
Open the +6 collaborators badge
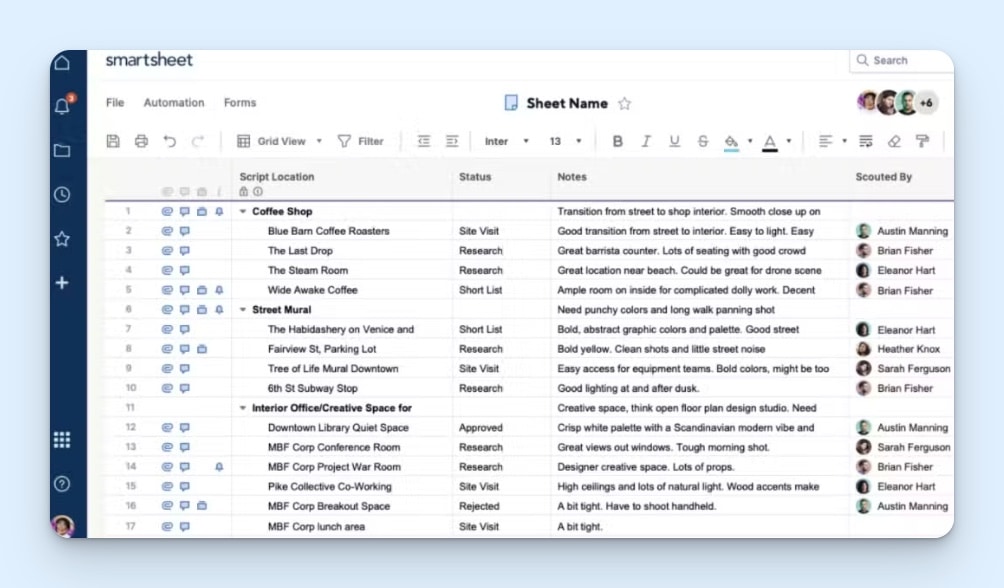pos(927,102)
